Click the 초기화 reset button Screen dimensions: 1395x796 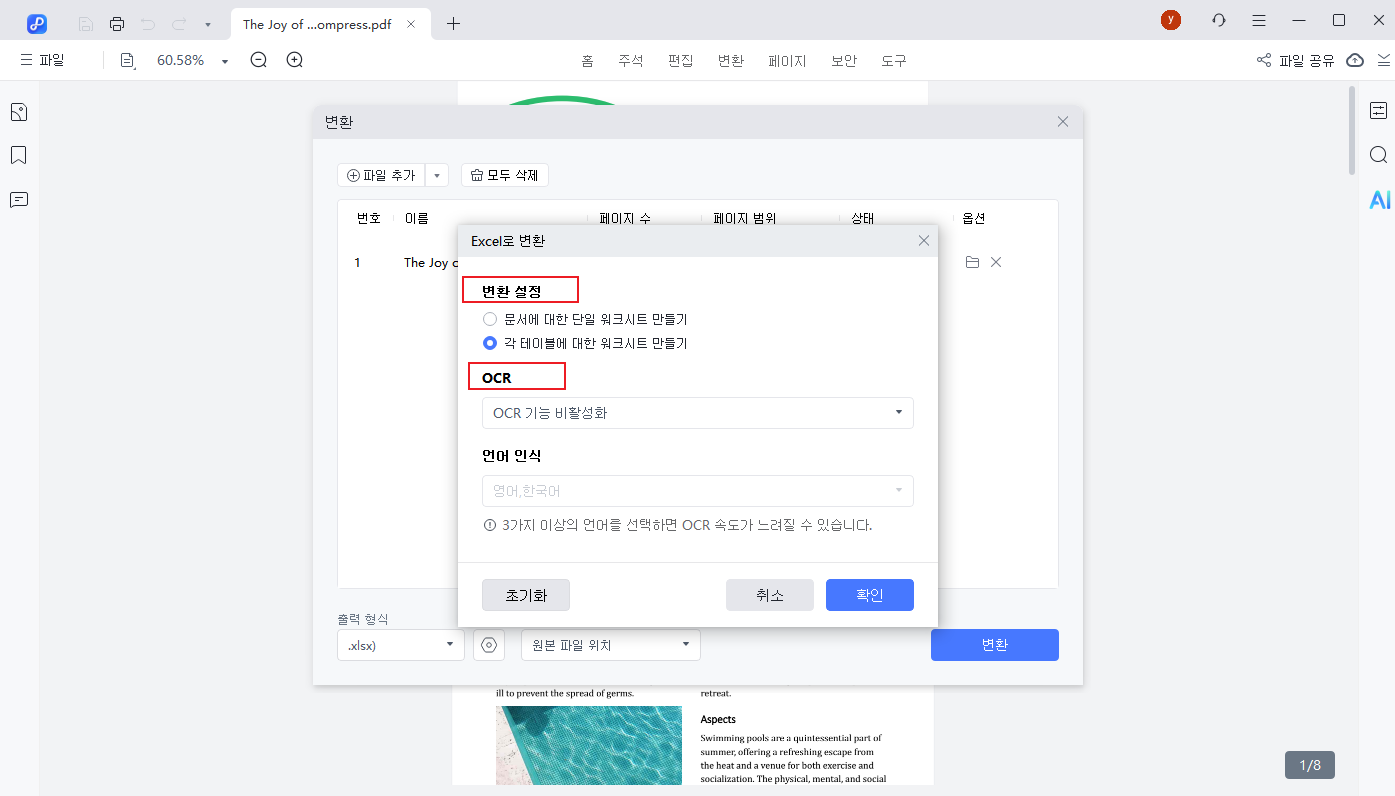coord(525,595)
